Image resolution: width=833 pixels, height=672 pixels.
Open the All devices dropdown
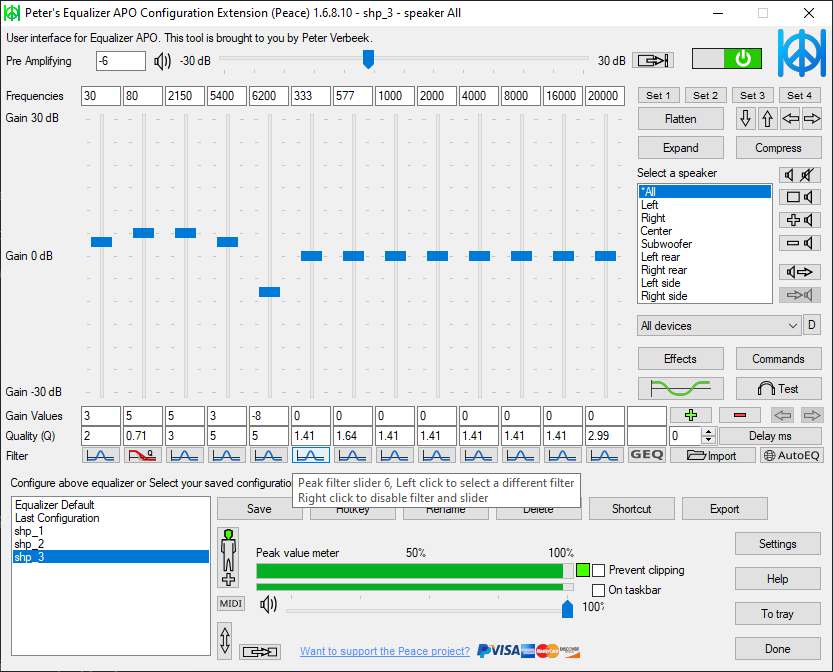pyautogui.click(x=719, y=326)
